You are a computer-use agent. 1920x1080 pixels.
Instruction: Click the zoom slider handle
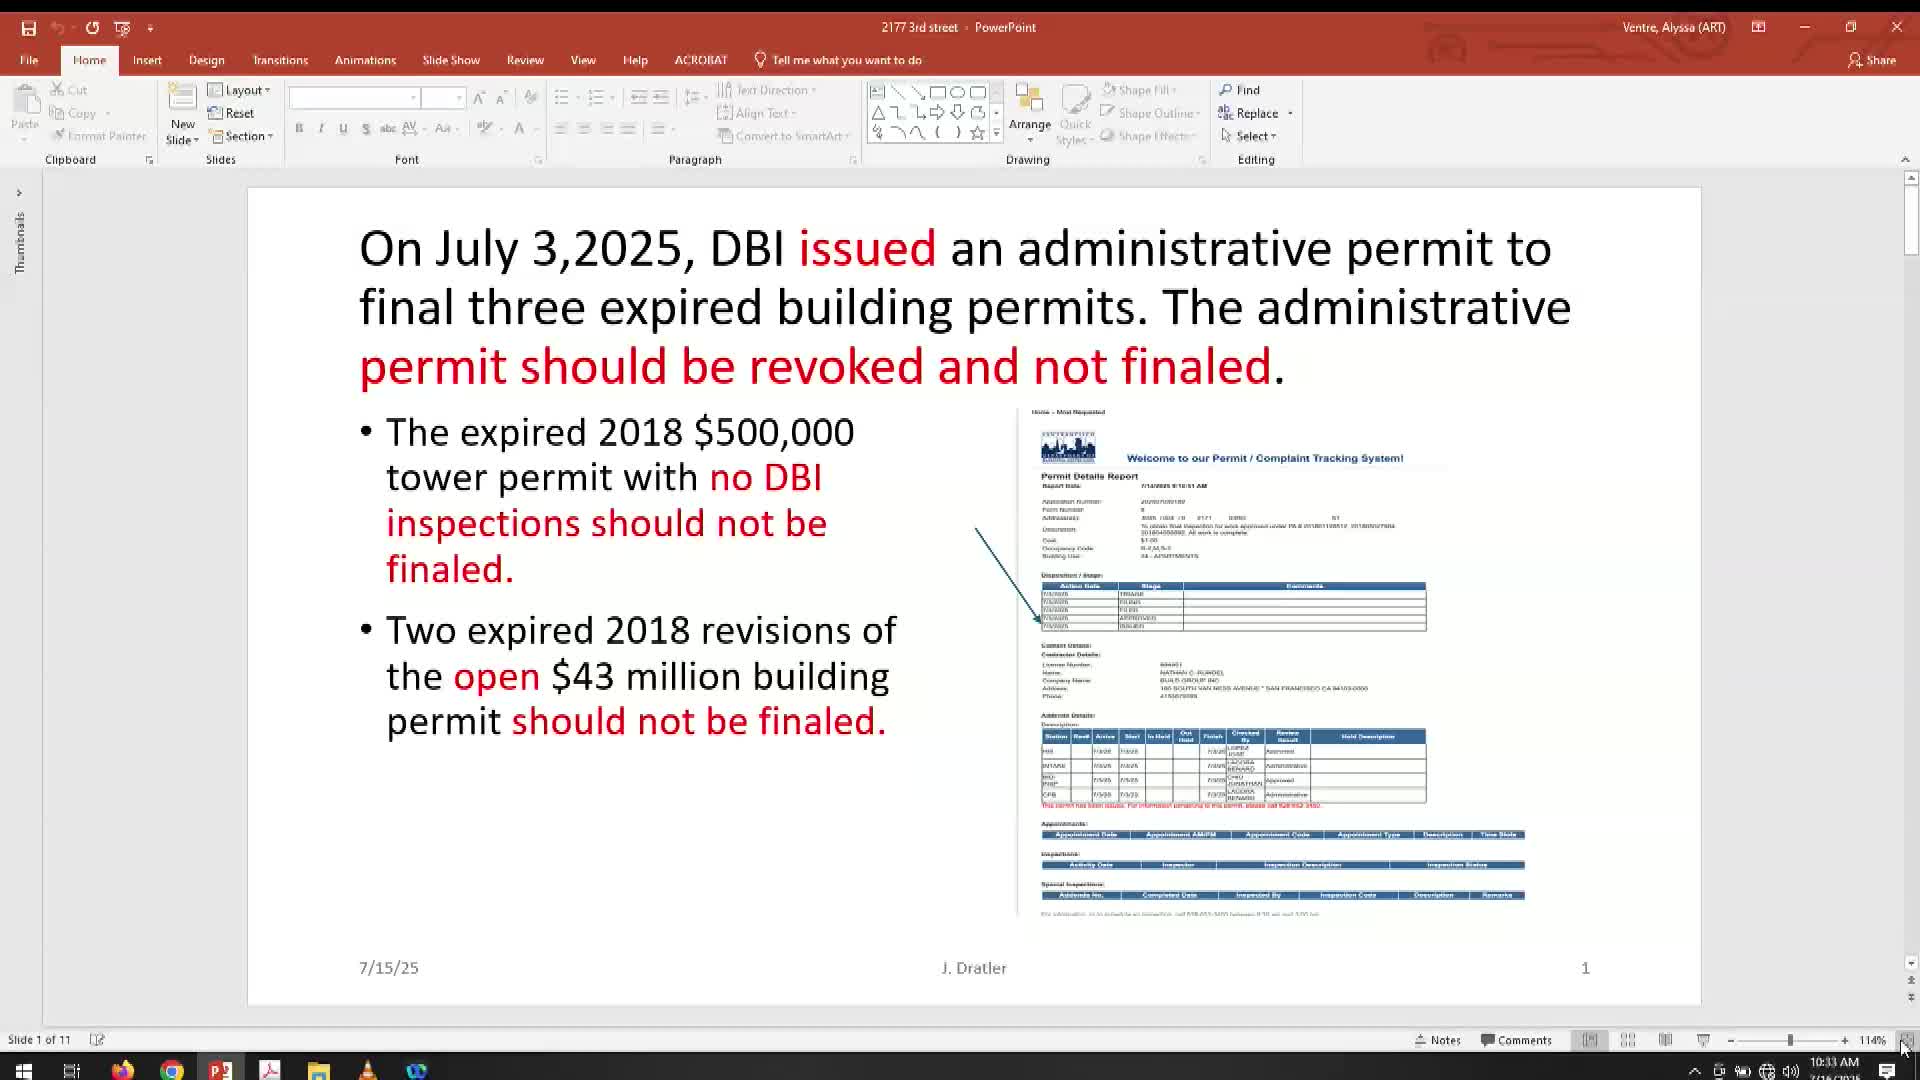1789,1040
